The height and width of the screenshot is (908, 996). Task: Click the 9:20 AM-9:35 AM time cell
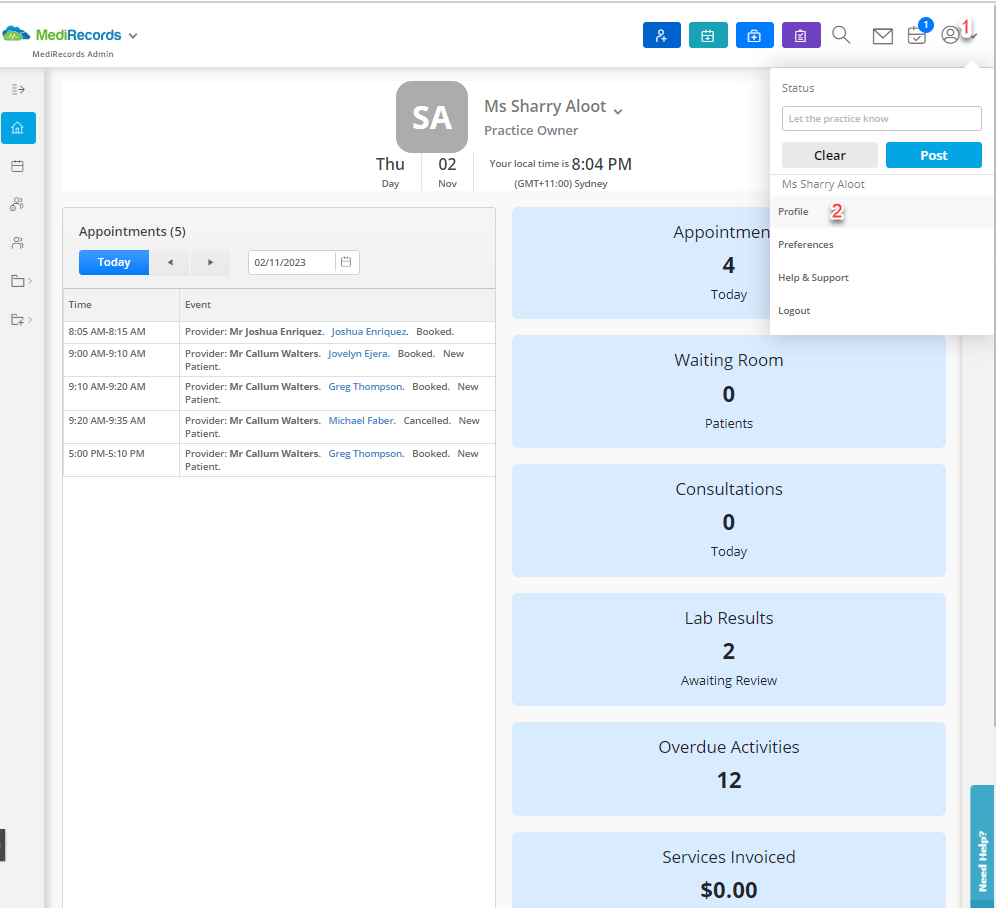click(121, 427)
